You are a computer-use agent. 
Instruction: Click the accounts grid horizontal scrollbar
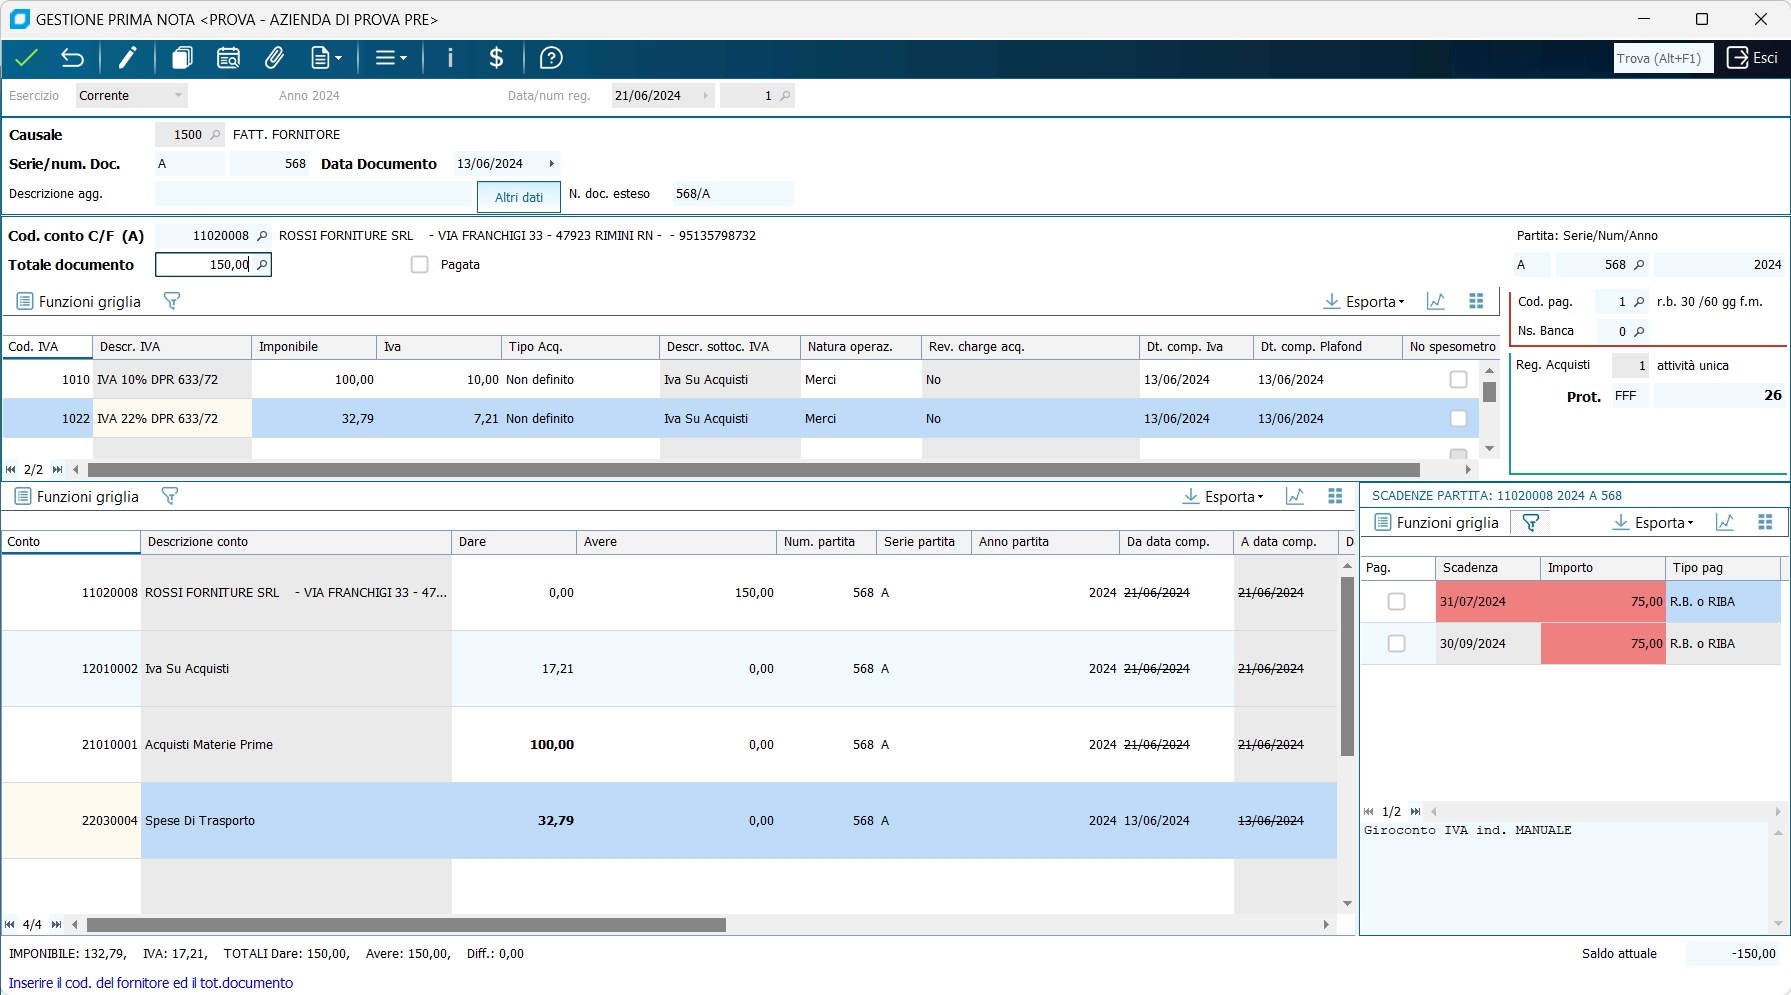(405, 925)
